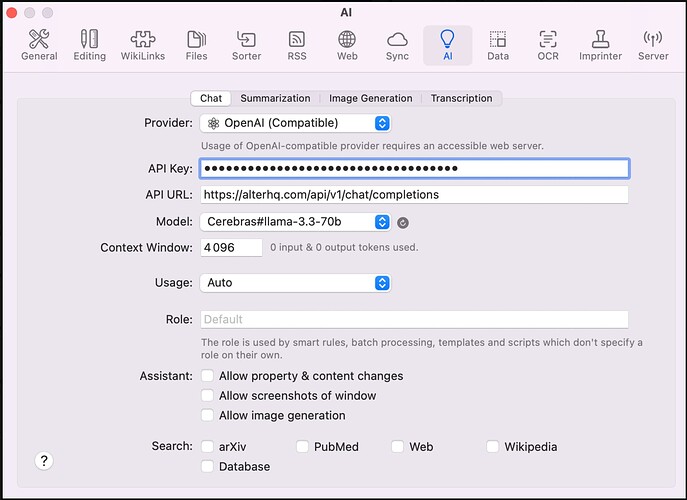Tick the arXiv search checkbox

pos(207,447)
